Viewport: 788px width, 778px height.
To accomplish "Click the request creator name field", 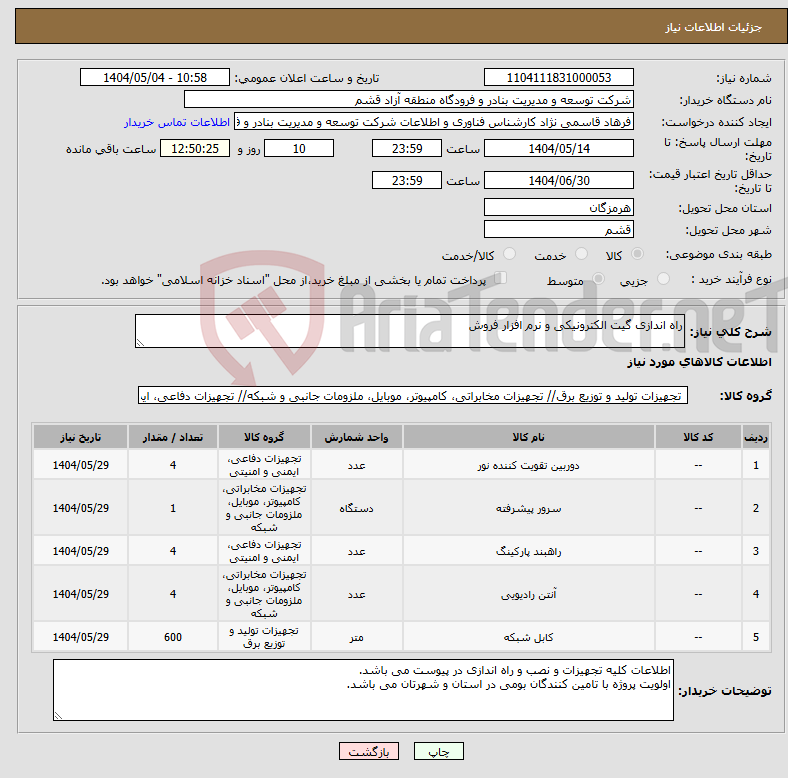I will tap(434, 122).
